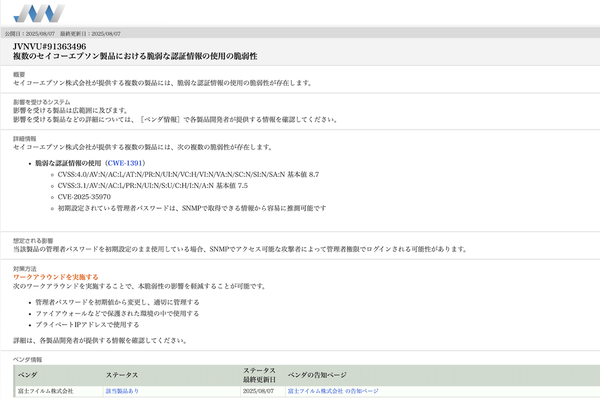Click the ファイアウォール bullet item
Viewport: 600px width, 400px height.
[117, 313]
